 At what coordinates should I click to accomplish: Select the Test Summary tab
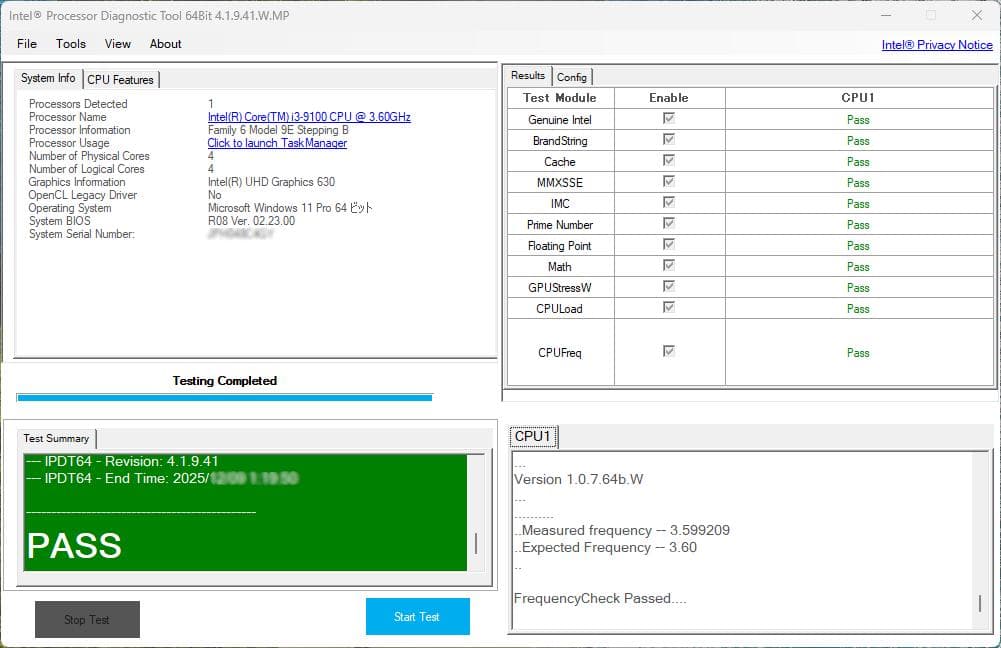click(56, 438)
